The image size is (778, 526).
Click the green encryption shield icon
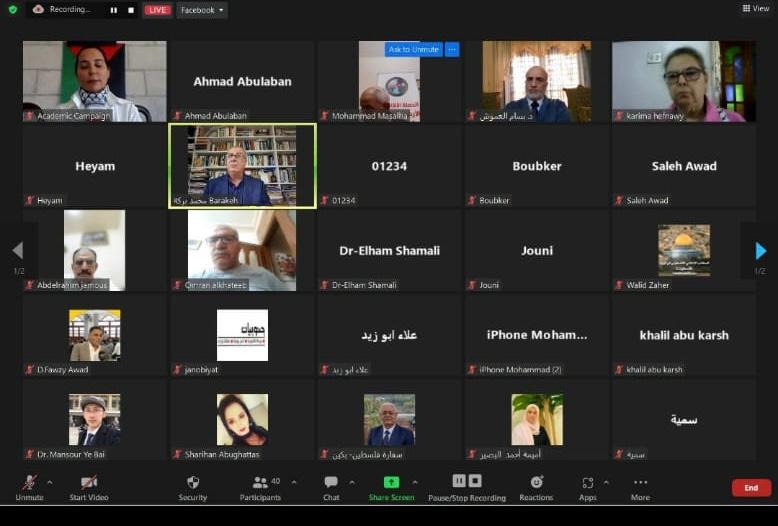tap(12, 9)
